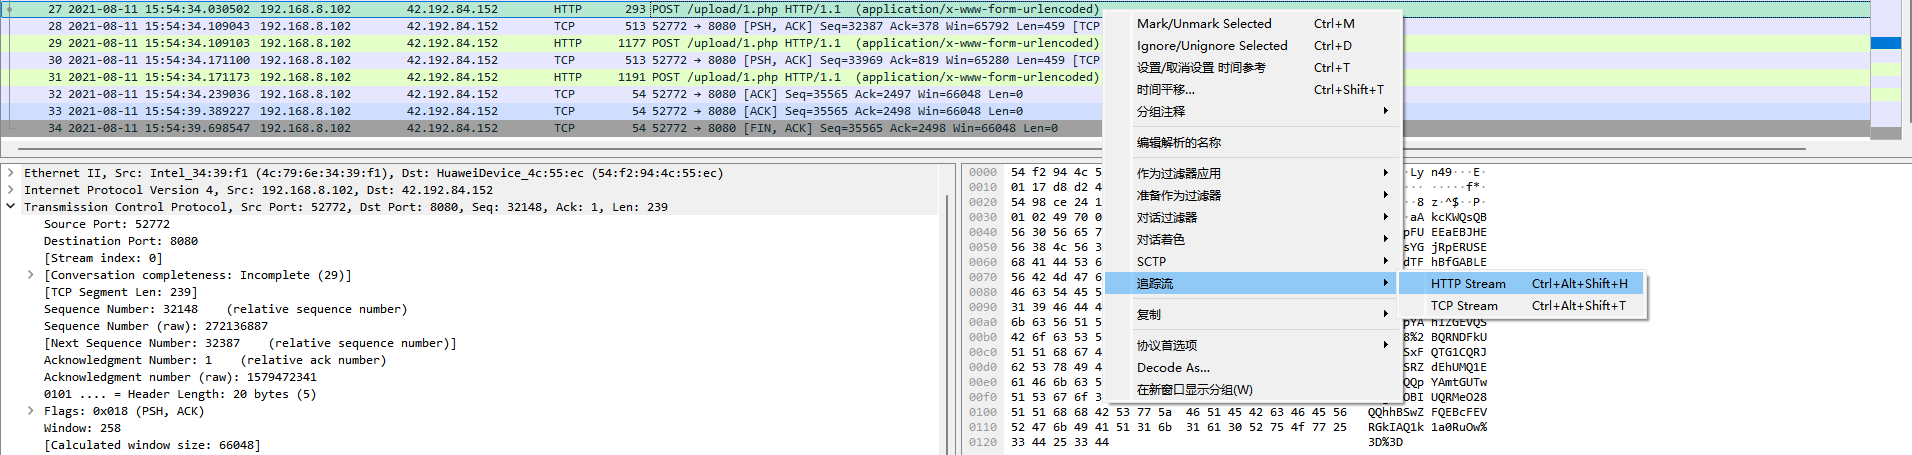Choose TCP Stream from the submenu
1912x455 pixels.
pyautogui.click(x=1463, y=306)
